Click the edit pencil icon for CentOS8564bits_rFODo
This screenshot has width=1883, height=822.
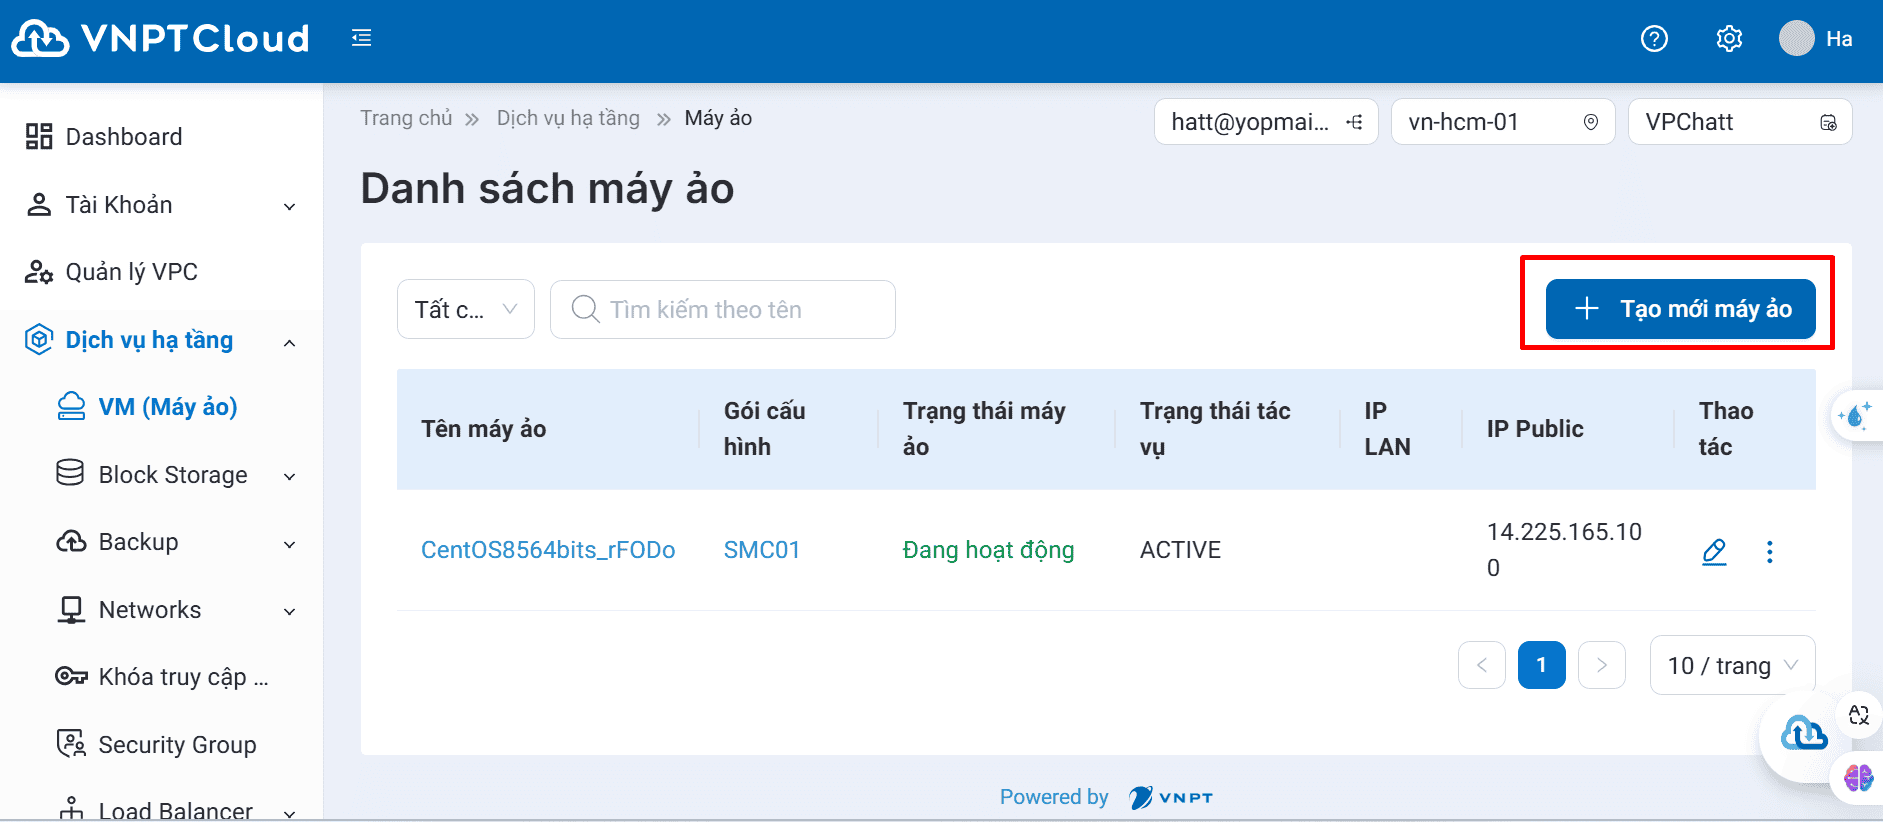[1714, 551]
